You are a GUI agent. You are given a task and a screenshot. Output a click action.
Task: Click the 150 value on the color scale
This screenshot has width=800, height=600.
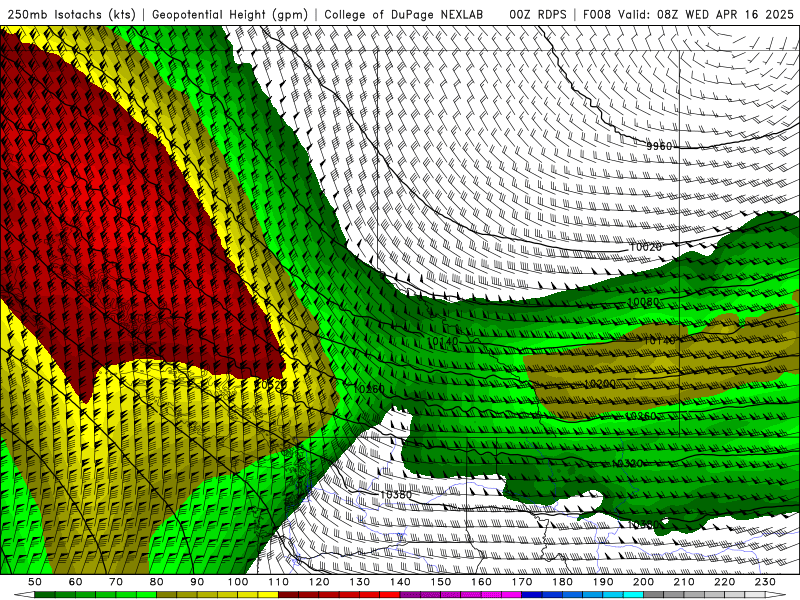click(x=441, y=582)
